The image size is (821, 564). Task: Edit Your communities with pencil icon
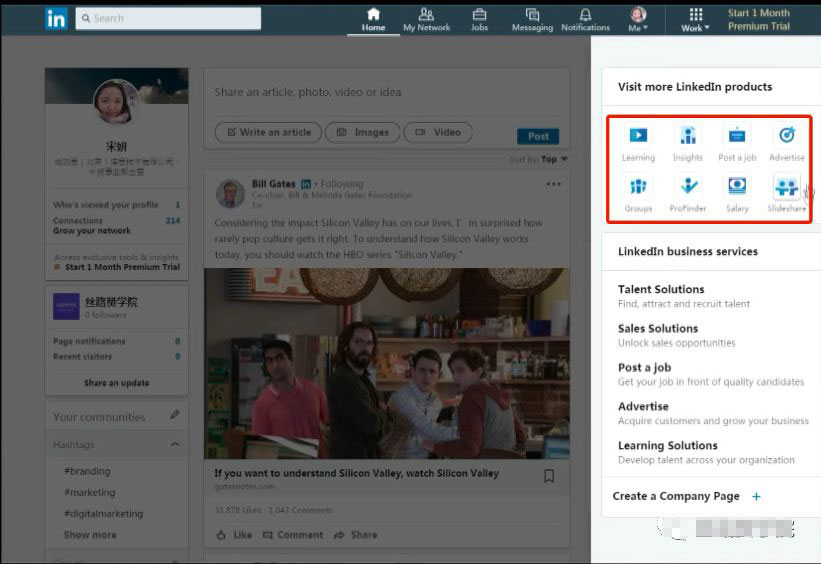coord(175,415)
